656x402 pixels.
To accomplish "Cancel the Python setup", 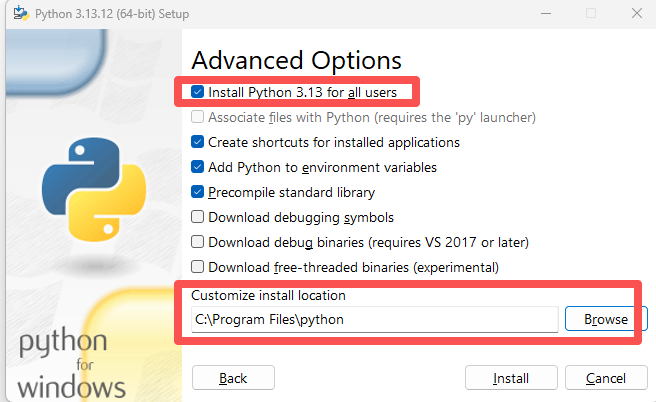I will [x=606, y=378].
